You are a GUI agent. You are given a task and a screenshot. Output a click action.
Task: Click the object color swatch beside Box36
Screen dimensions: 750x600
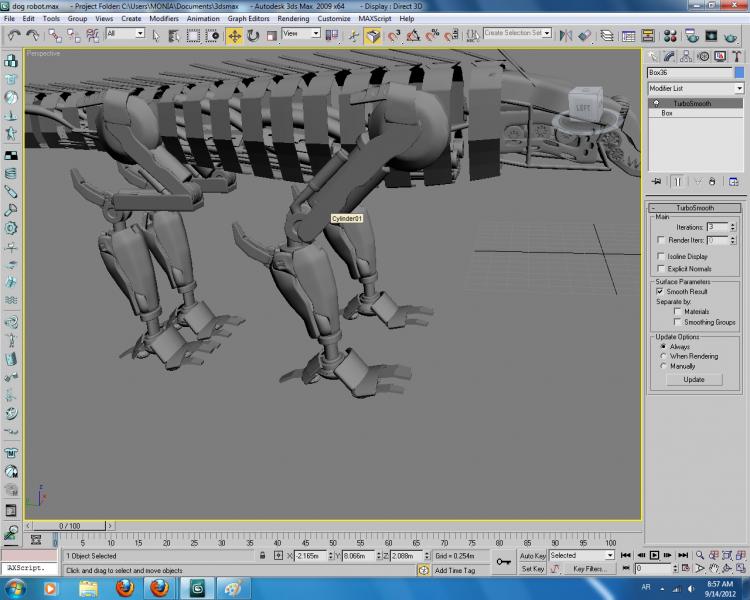click(x=739, y=72)
